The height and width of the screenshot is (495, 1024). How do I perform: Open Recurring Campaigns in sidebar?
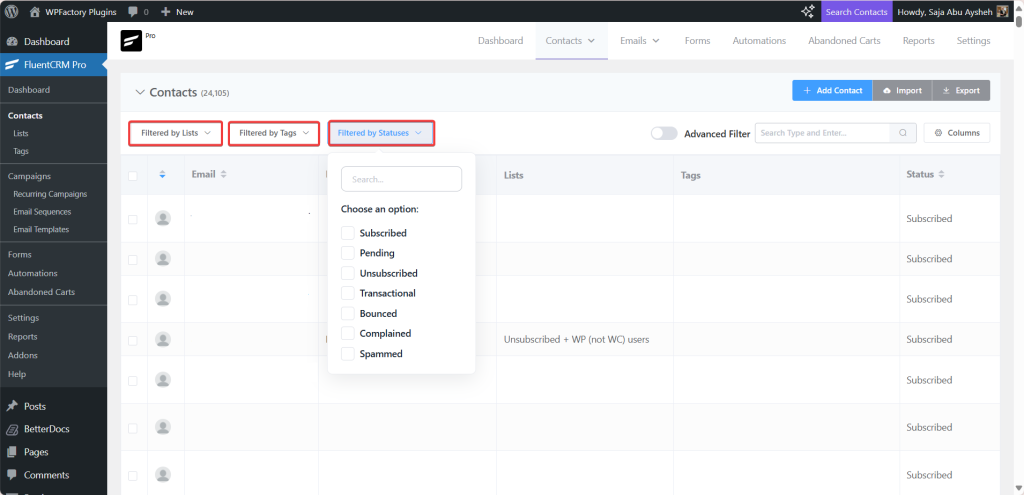pos(50,194)
